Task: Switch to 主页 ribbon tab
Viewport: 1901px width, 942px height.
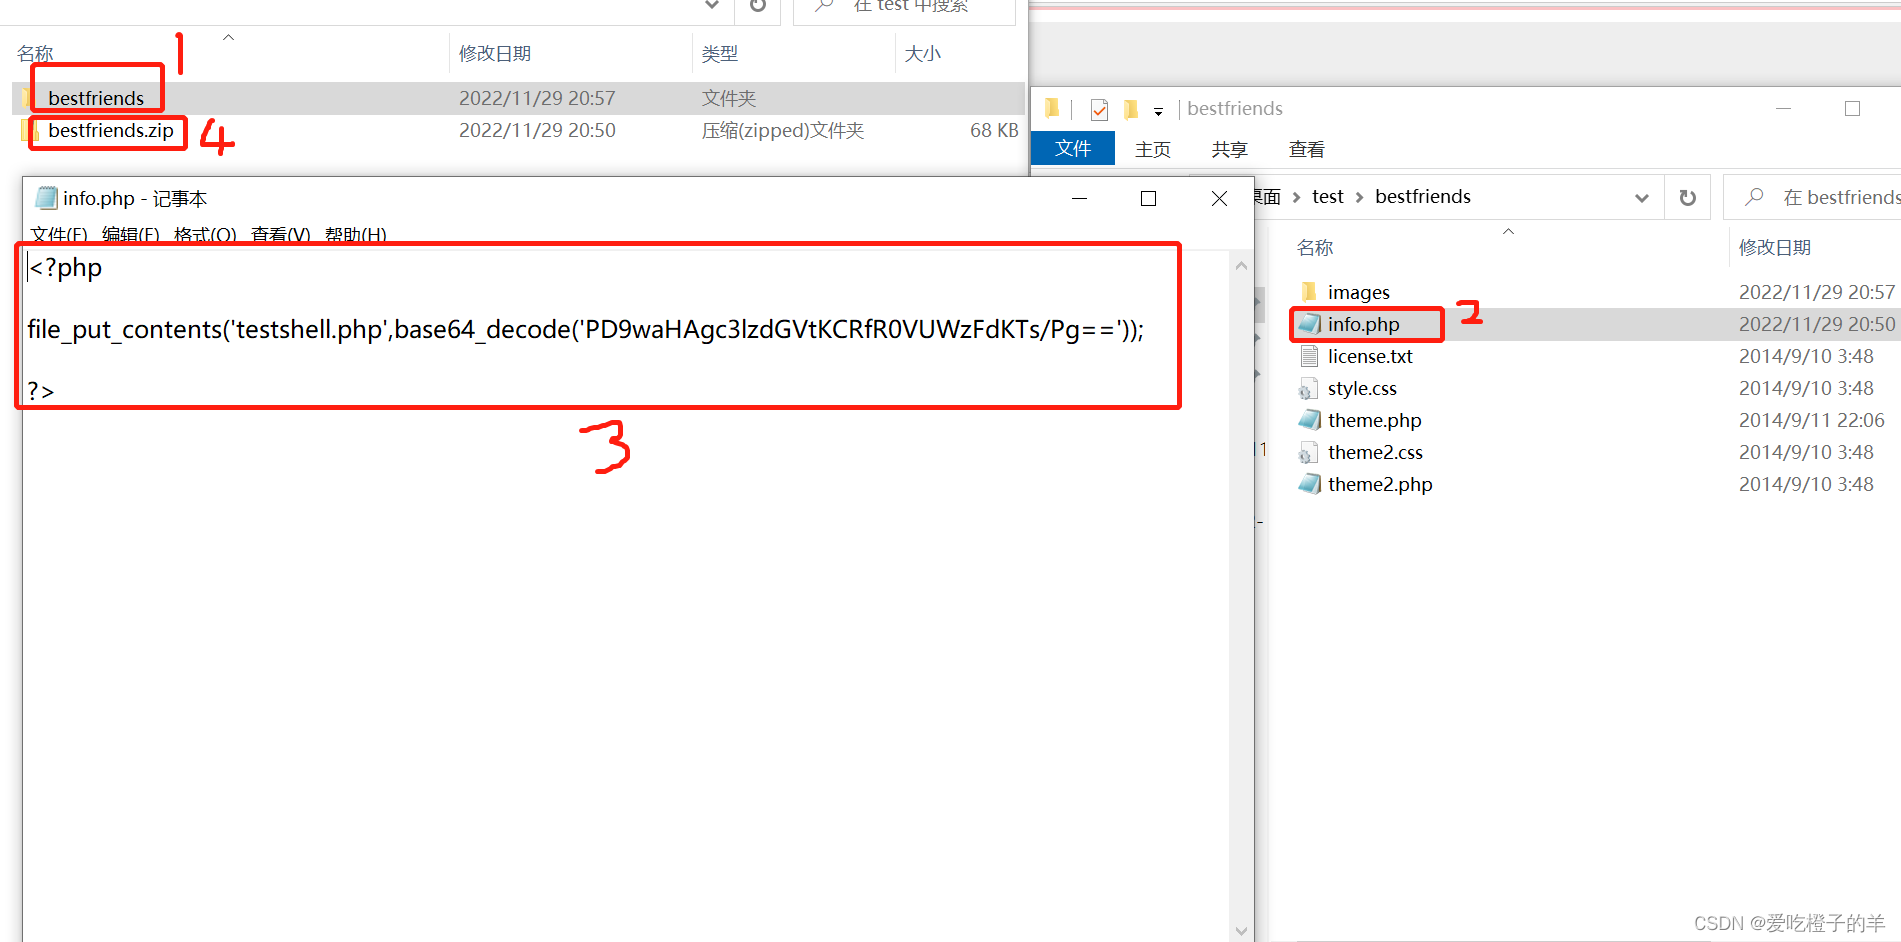Action: click(x=1153, y=149)
